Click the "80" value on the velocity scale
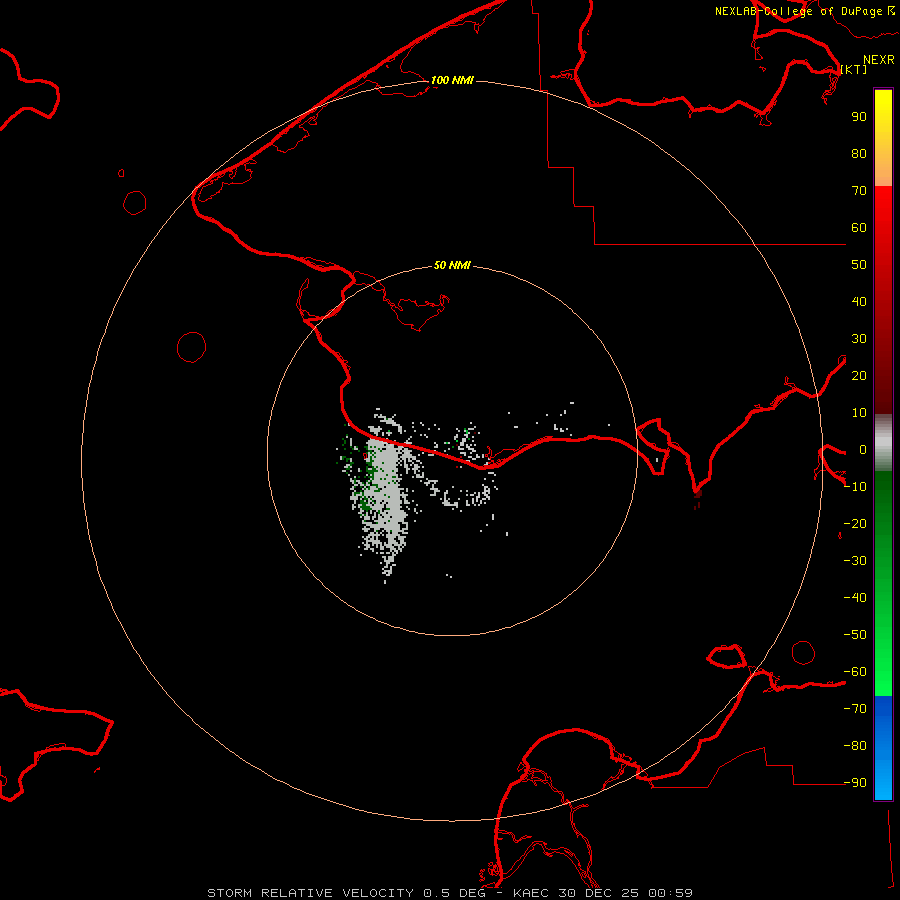900x900 pixels. coord(859,154)
